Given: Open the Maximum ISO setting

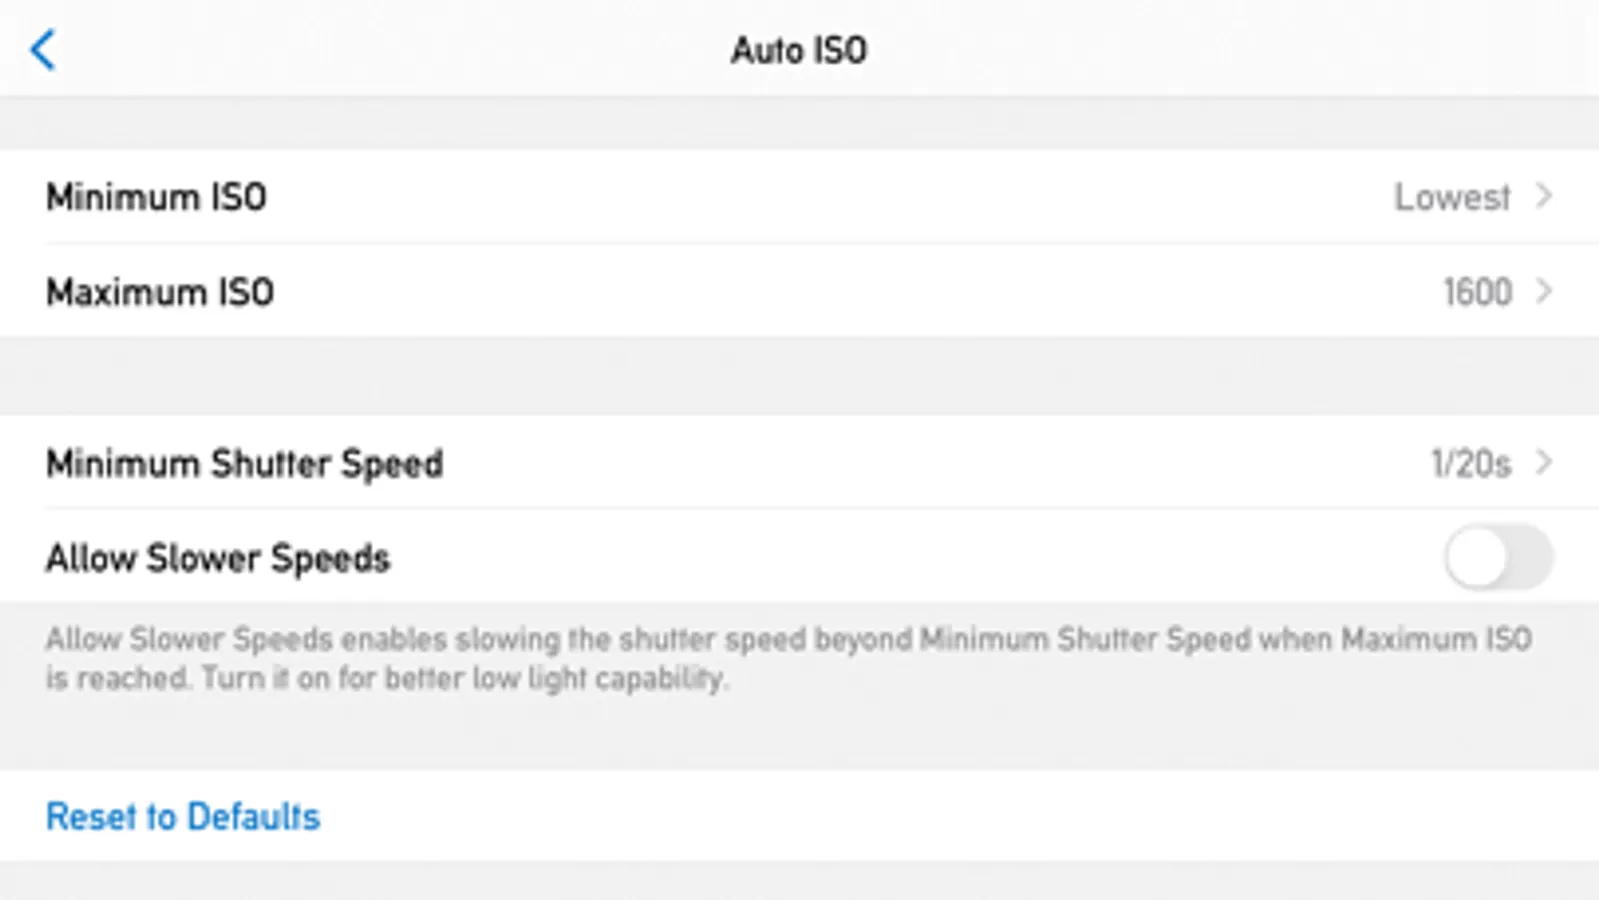Looking at the screenshot, I should click(x=160, y=292).
